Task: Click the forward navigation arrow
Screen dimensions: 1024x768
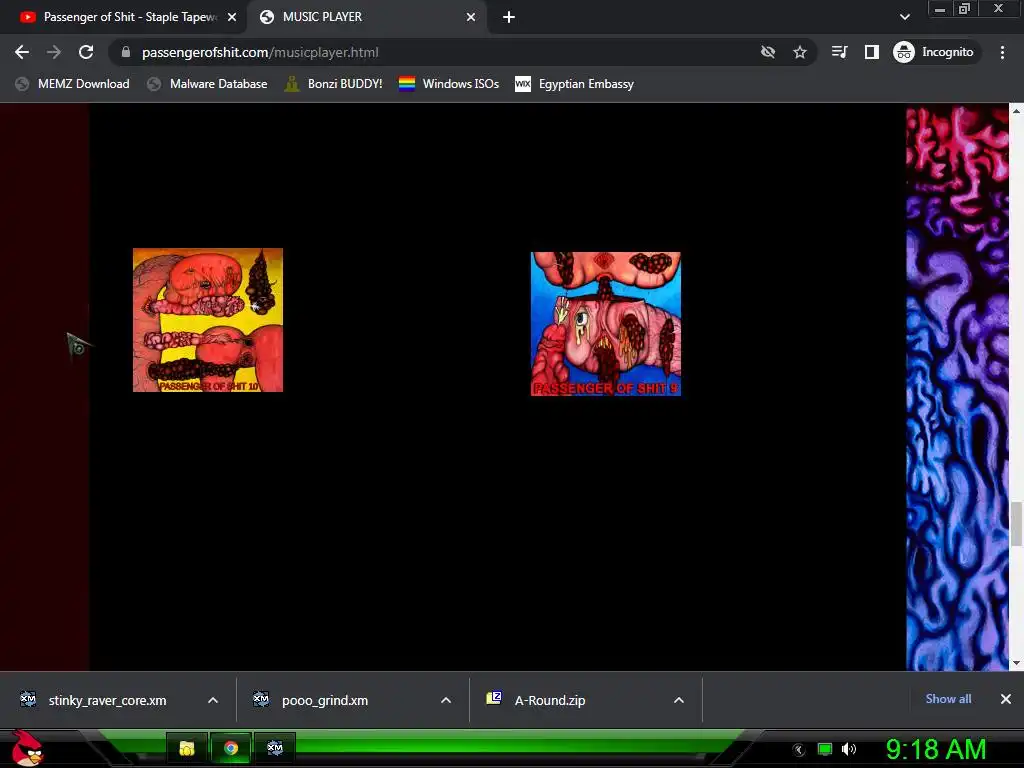Action: click(x=54, y=52)
